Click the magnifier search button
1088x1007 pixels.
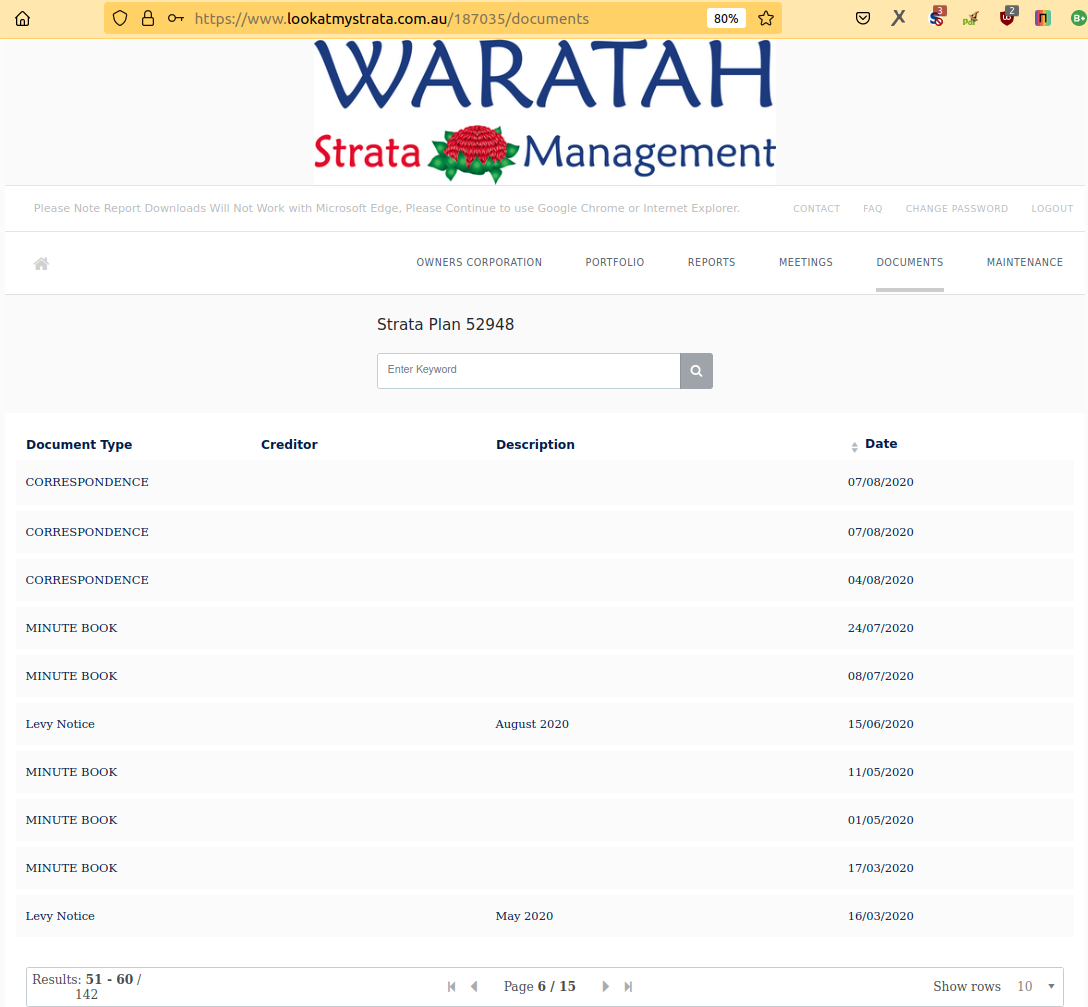click(x=696, y=371)
